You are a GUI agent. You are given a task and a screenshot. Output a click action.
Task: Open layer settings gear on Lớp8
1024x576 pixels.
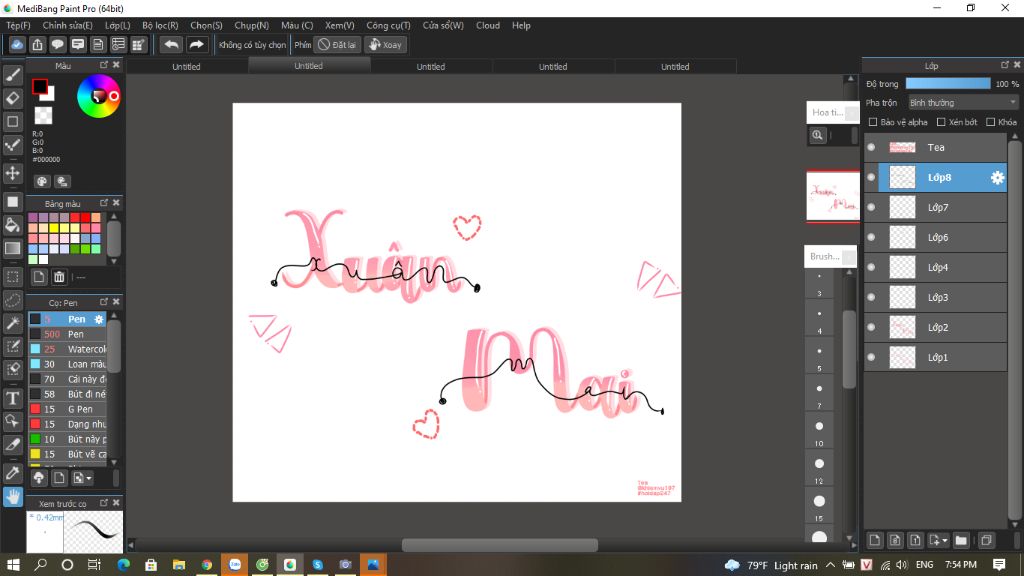(997, 178)
